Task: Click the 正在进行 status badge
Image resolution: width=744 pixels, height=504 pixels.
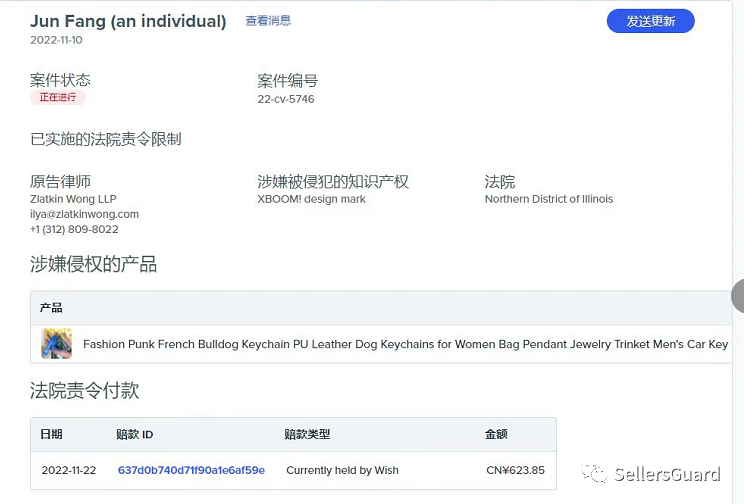Action: pos(58,98)
